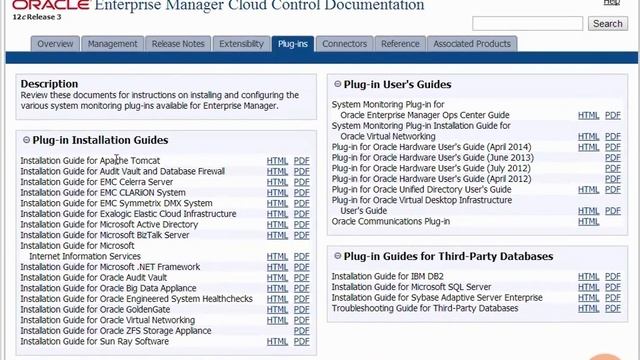
Task: Open PDF Troubleshooting Guide for Third-Party Databases
Action: pos(613,309)
